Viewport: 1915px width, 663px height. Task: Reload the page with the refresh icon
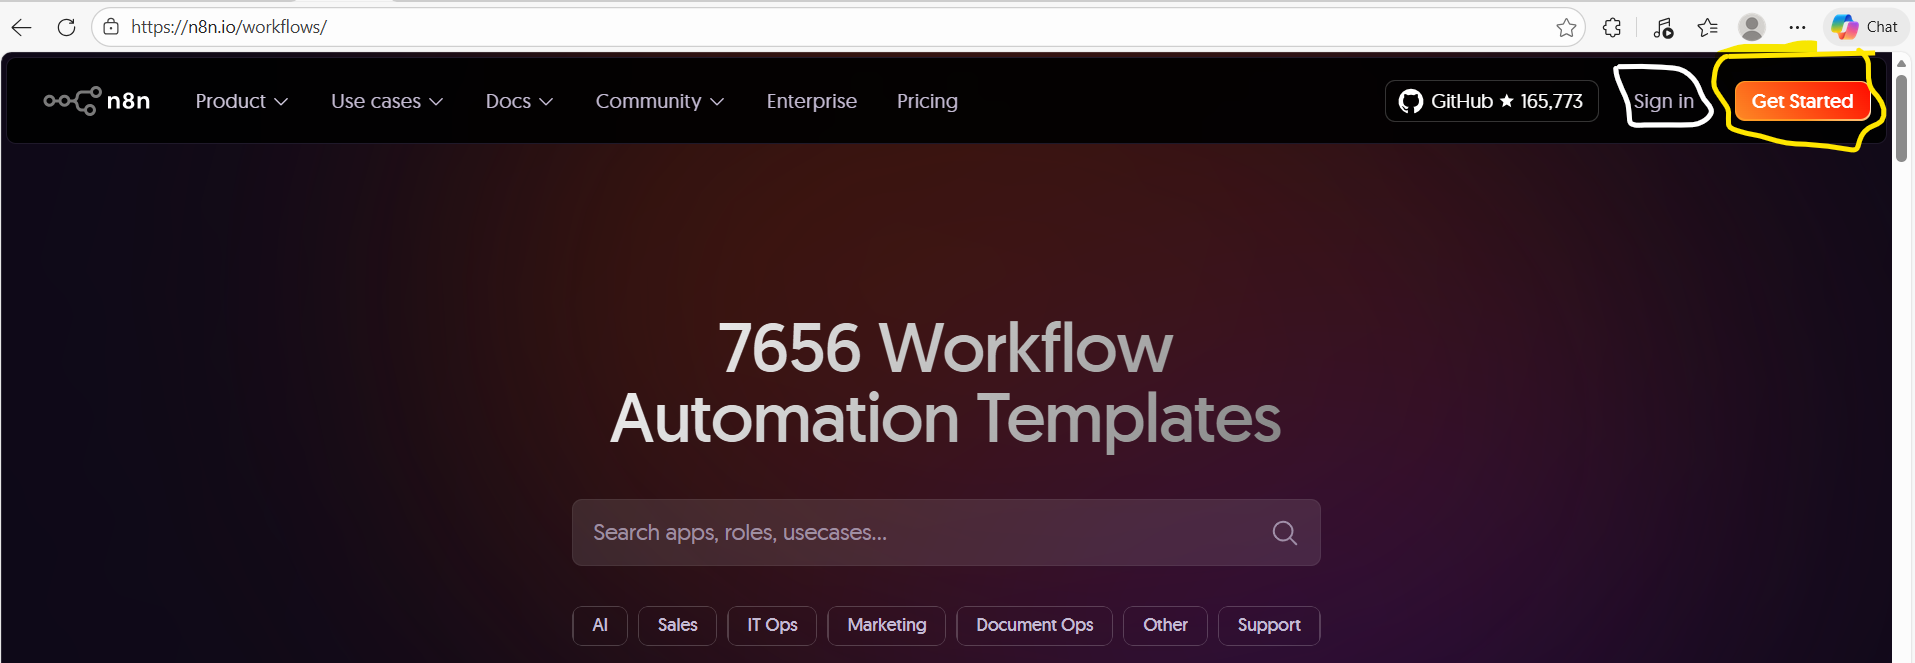point(66,27)
